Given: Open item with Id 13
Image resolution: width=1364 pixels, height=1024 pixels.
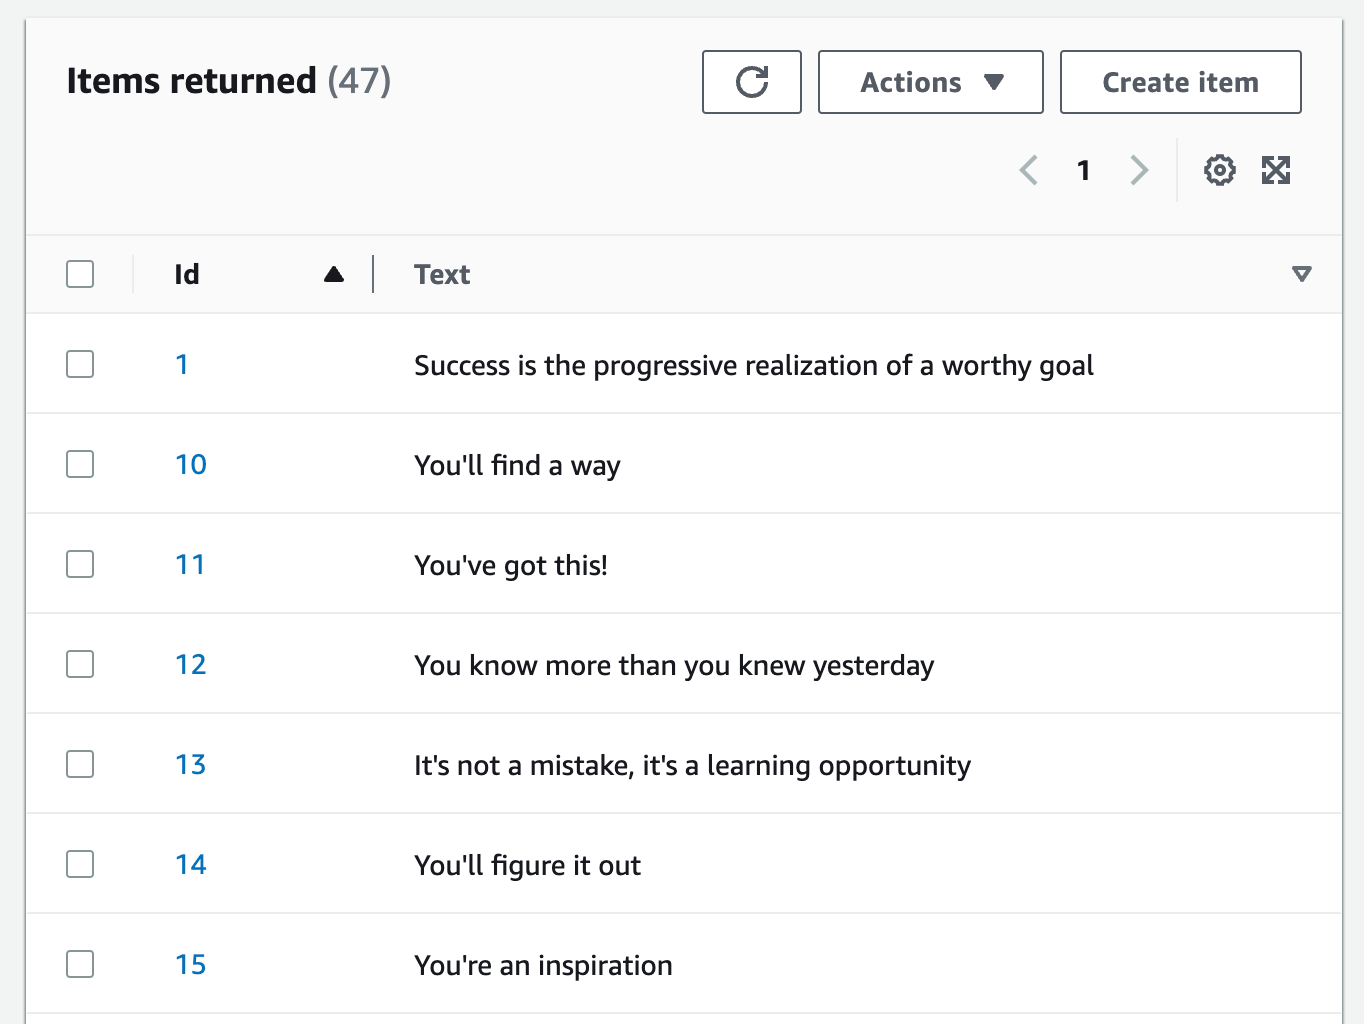Looking at the screenshot, I should tap(191, 765).
